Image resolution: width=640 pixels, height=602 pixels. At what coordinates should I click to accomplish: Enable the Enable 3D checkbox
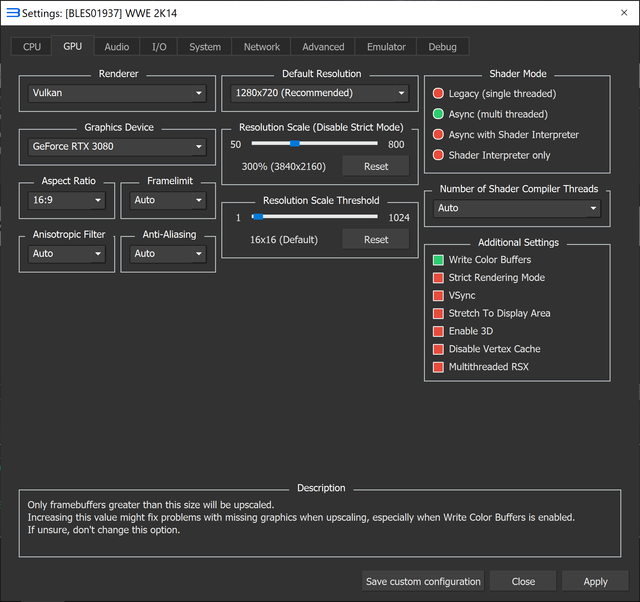tap(463, 331)
